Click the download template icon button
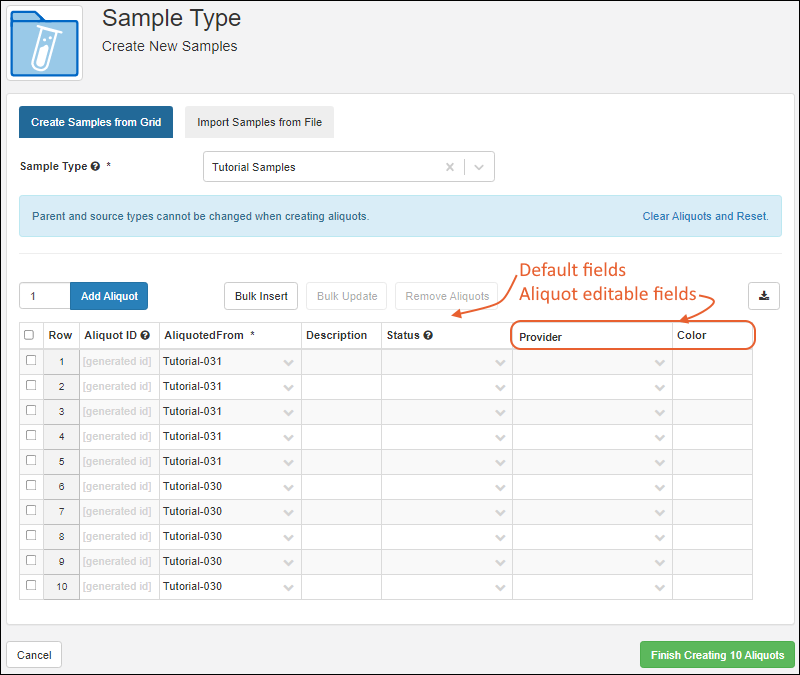800x675 pixels. (x=763, y=296)
